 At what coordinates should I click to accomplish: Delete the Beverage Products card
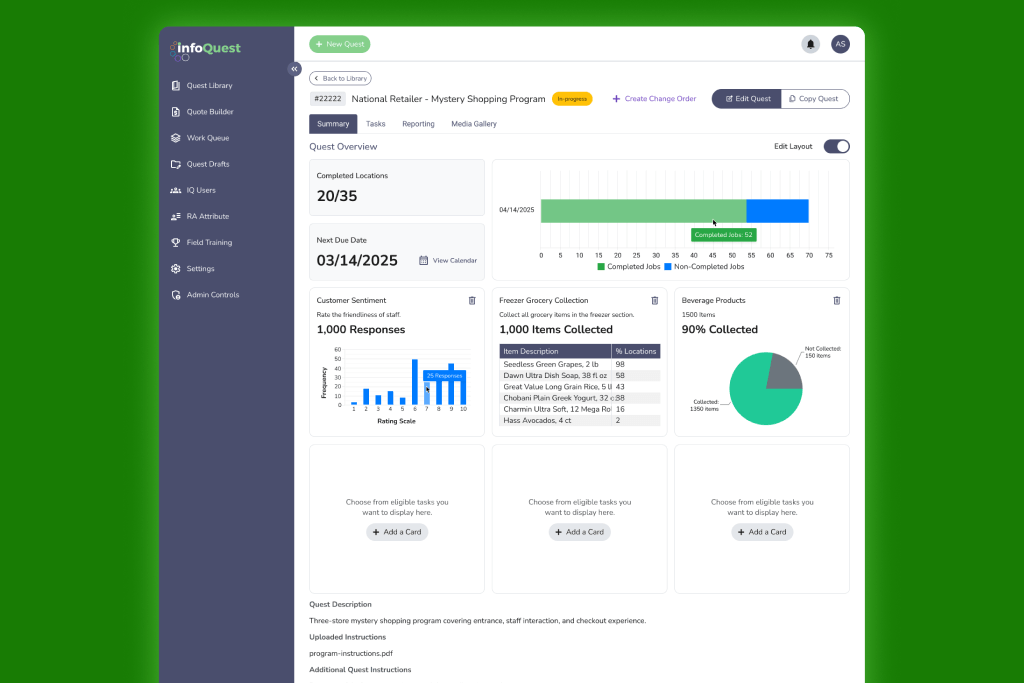point(837,300)
